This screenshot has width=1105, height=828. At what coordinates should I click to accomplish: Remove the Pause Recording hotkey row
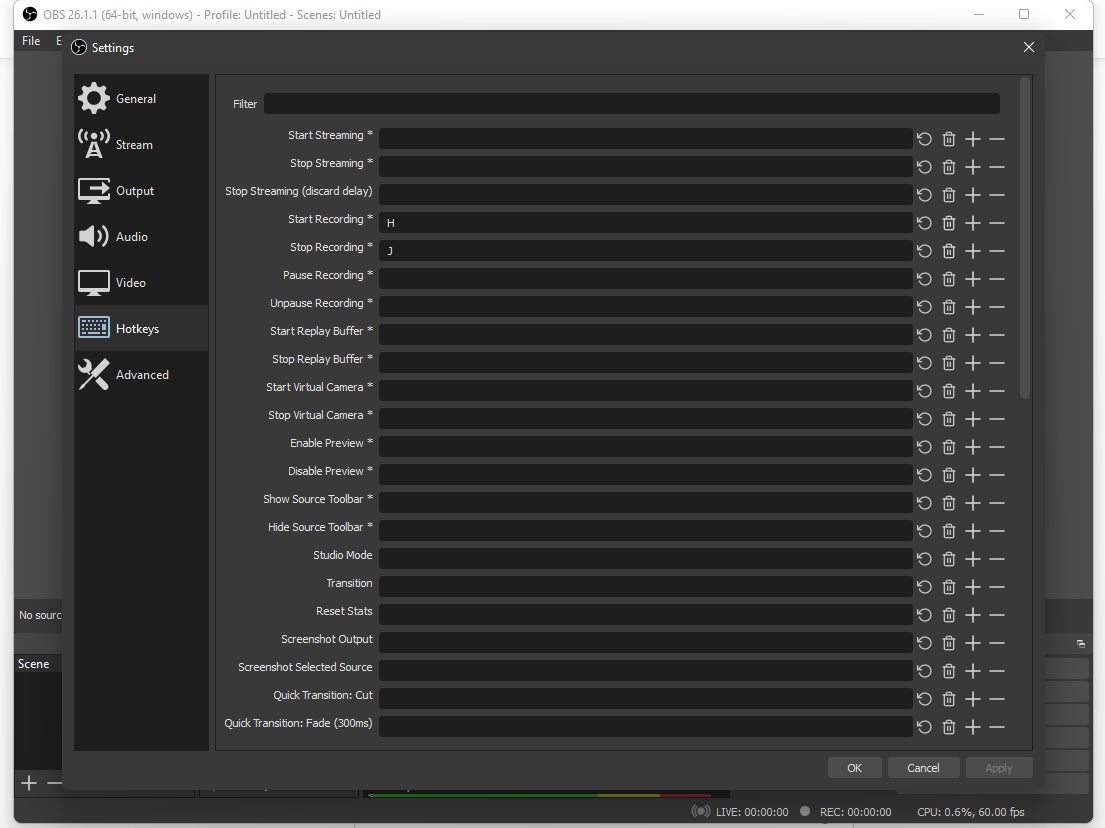(996, 278)
